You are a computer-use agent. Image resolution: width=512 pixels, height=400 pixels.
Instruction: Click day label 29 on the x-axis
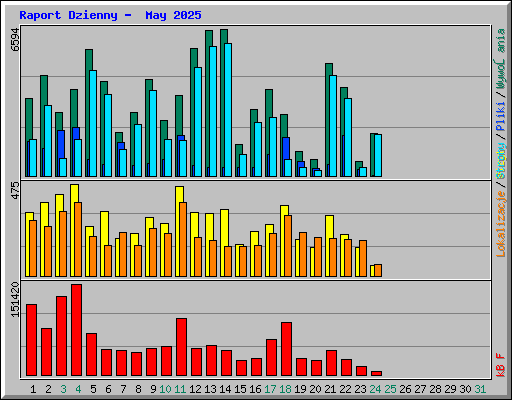pyautogui.click(x=450, y=389)
